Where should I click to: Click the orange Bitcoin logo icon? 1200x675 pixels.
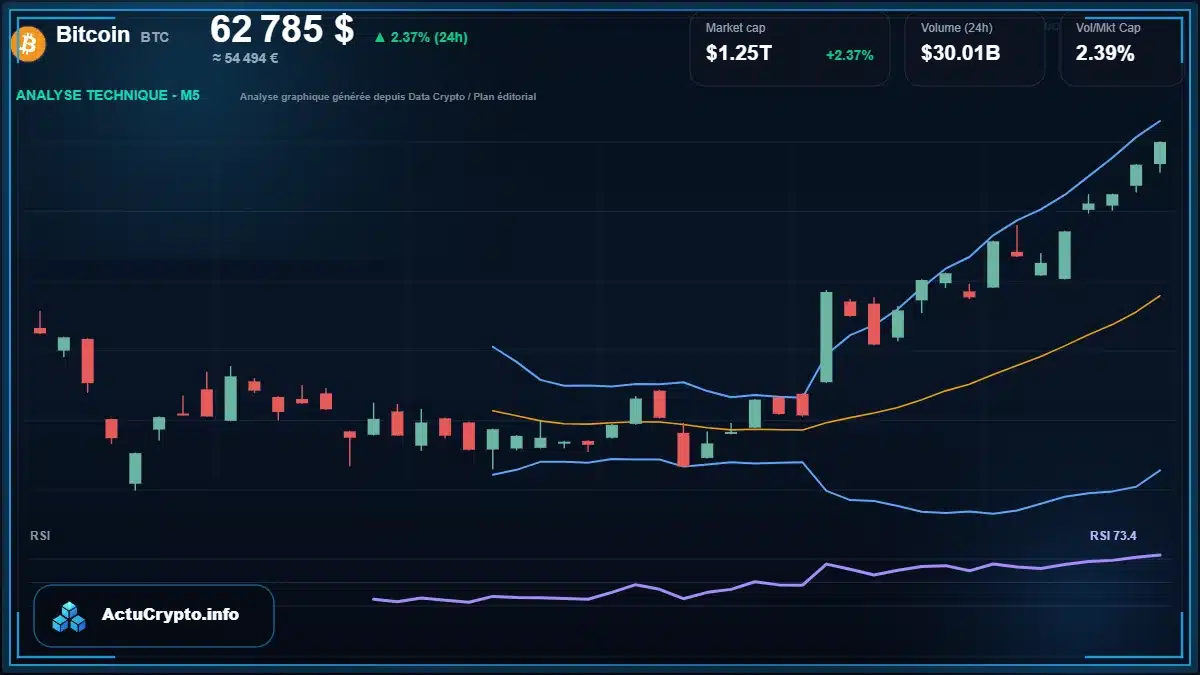coord(27,43)
